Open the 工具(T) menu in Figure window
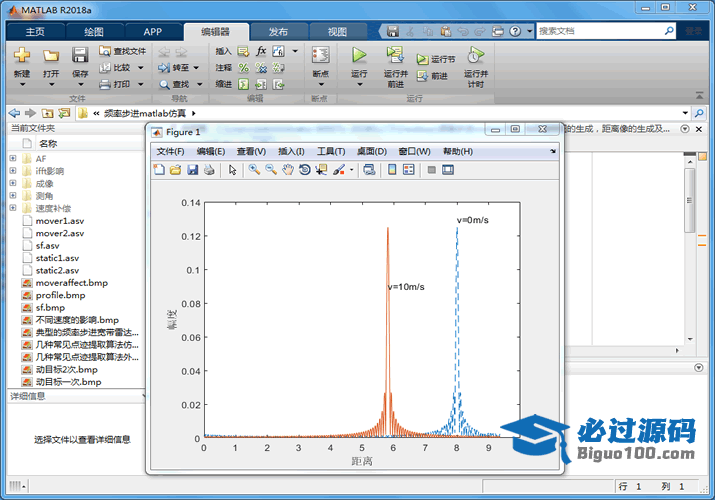The height and width of the screenshot is (500, 715). pos(331,151)
